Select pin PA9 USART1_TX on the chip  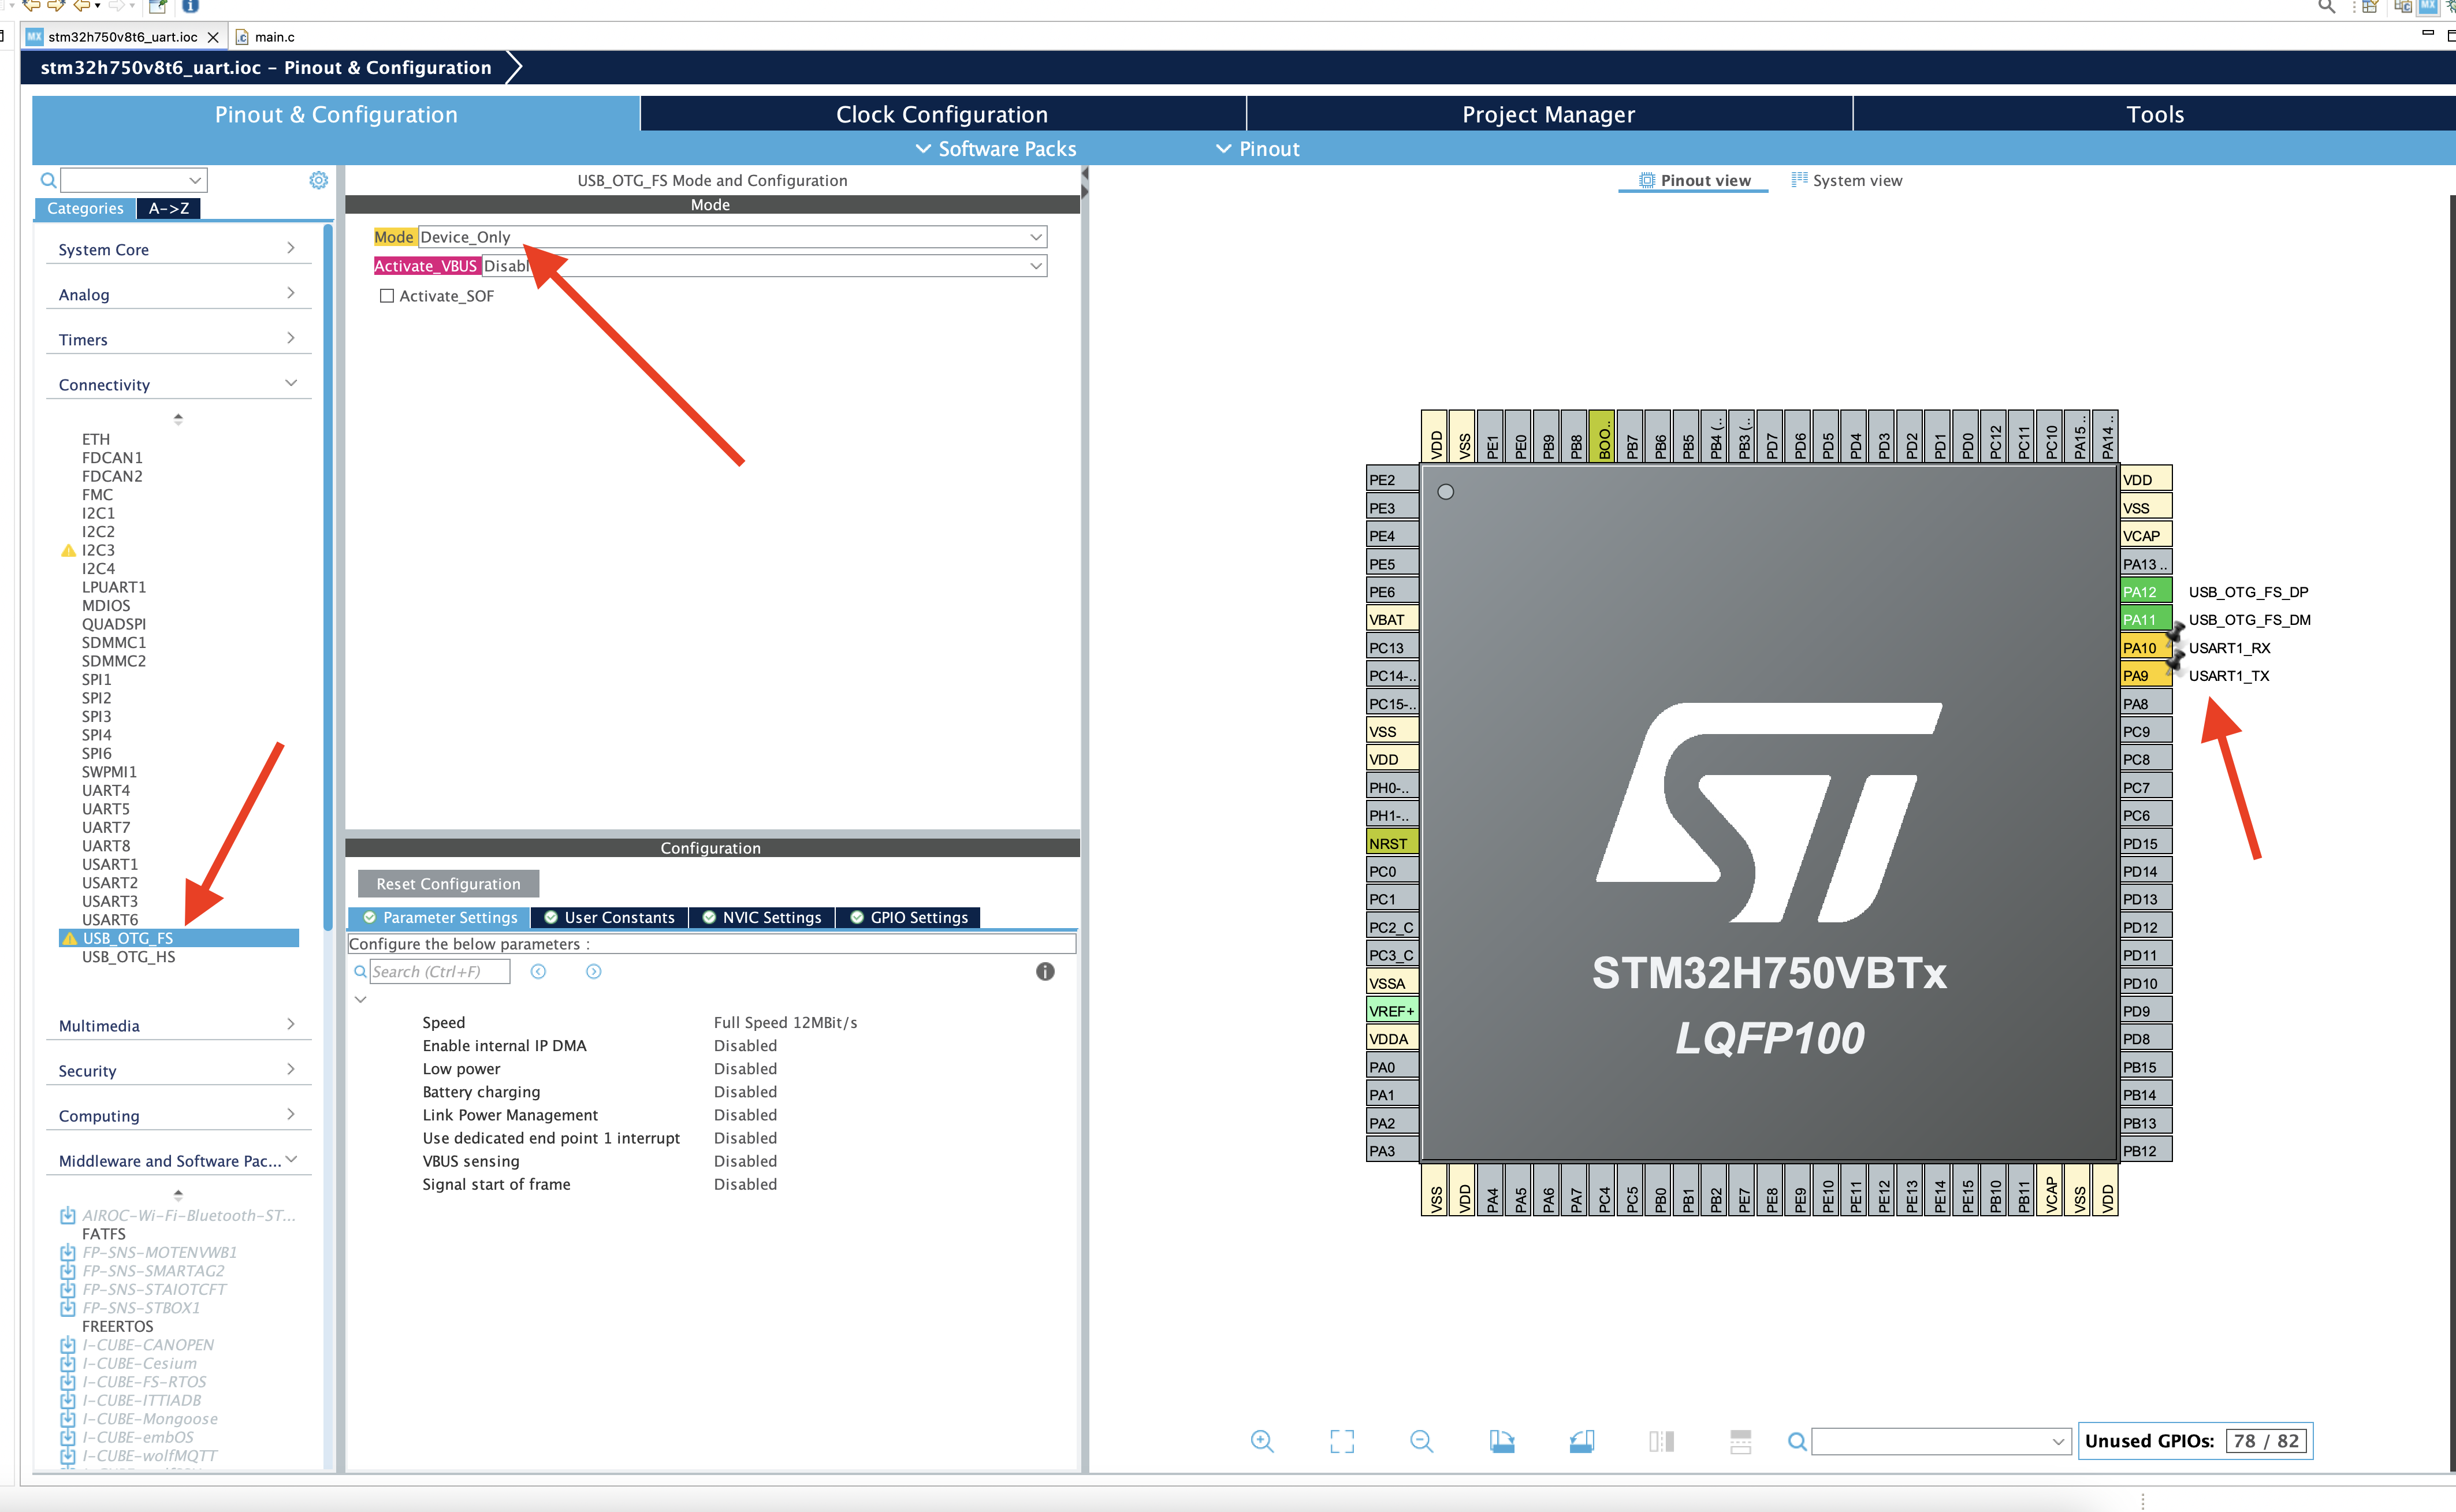2145,676
